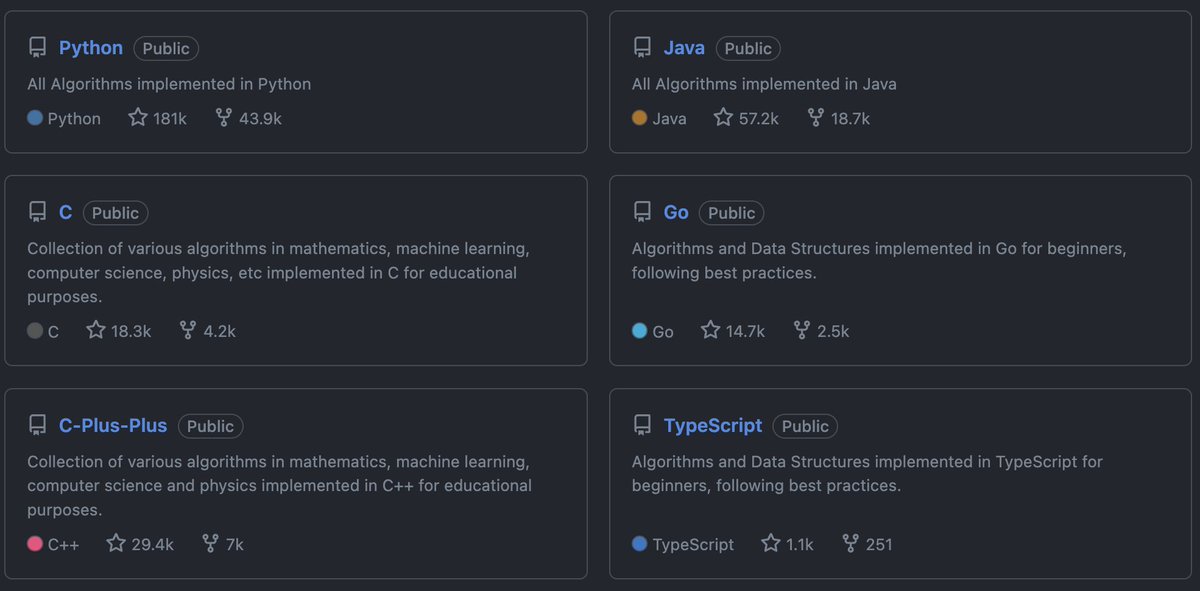The image size is (1200, 591).
Task: Click the fork icon showing 18.7k
Action: click(816, 118)
